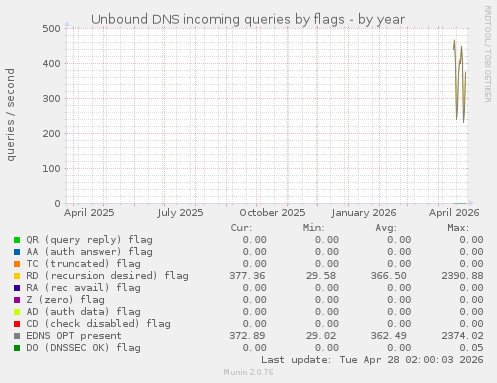This screenshot has height=383, width=497.
Task: Click the CD check disabled red swatch
Action: 17,324
